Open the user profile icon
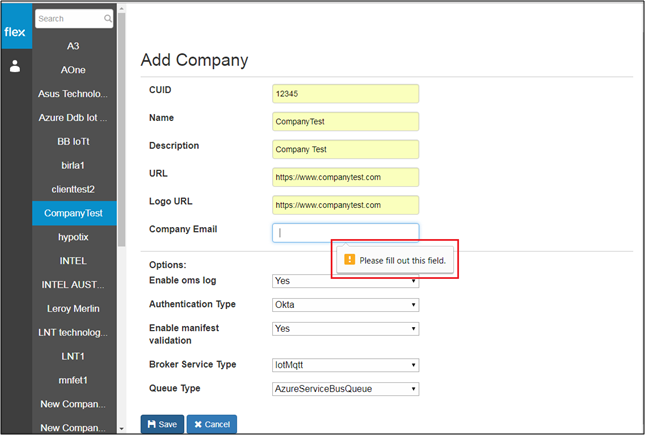 click(x=15, y=66)
